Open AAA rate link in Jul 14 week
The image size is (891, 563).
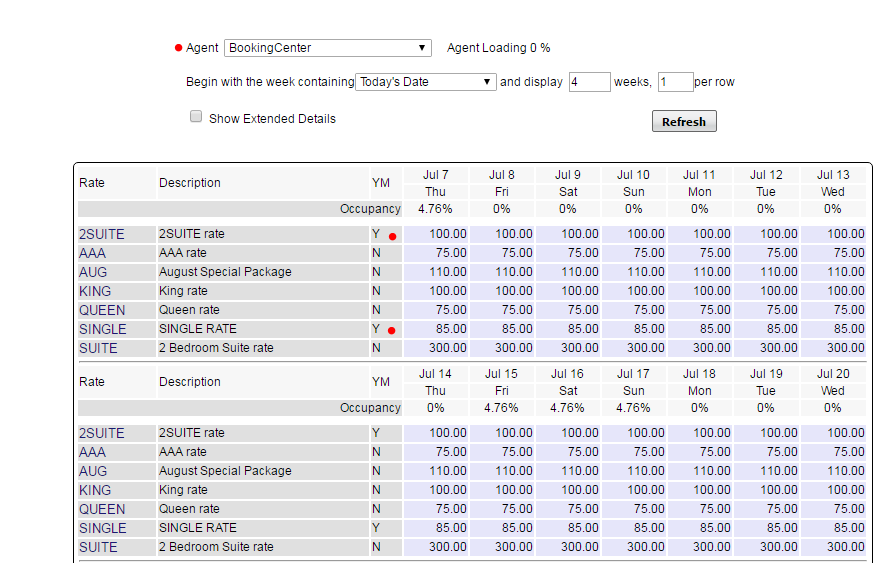click(92, 452)
